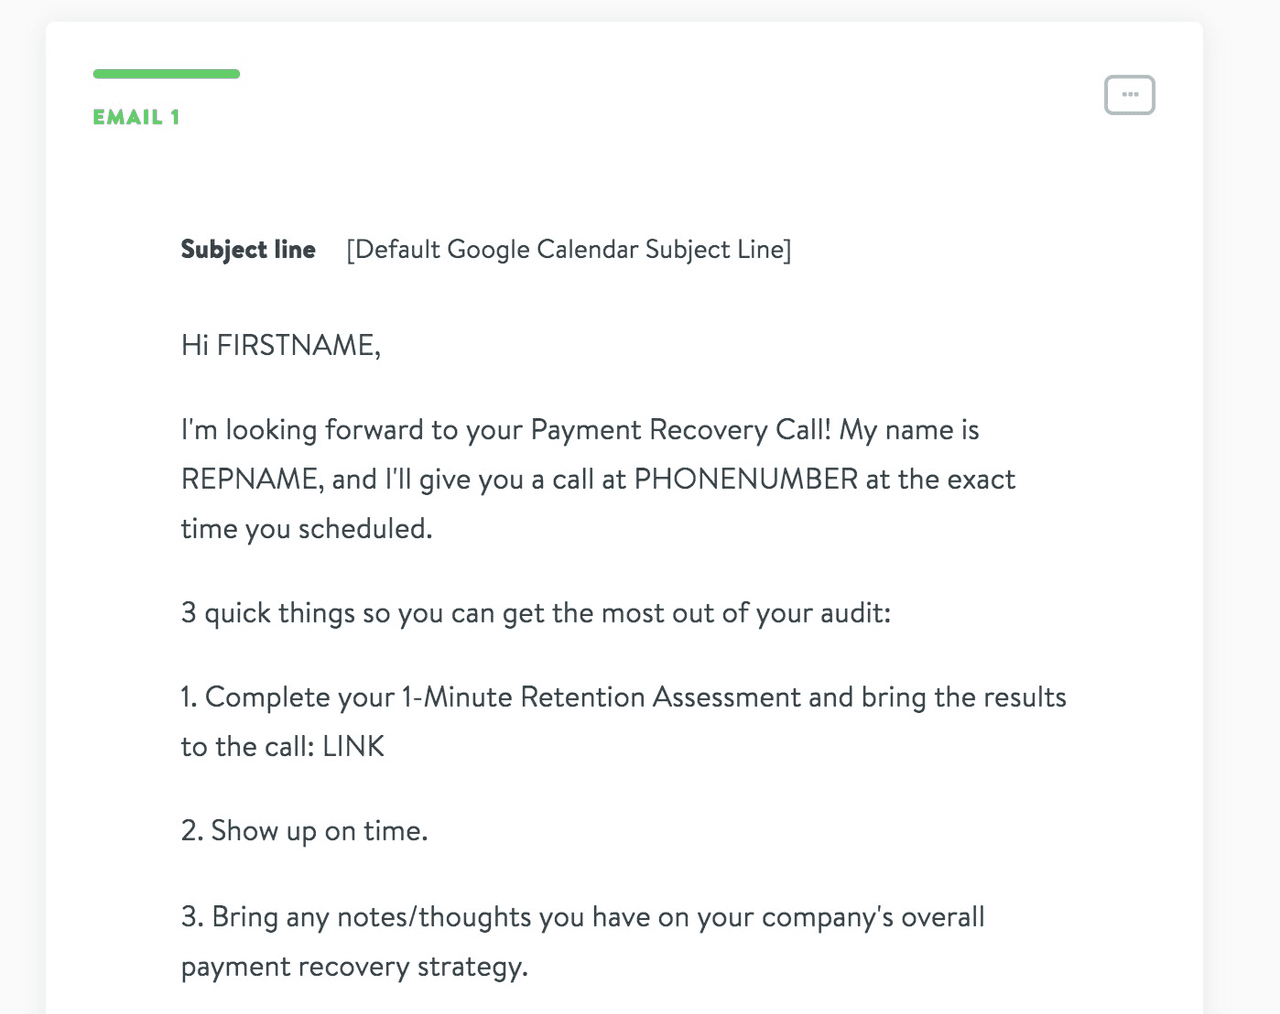
Task: Click the EMAIL 1 heading label
Action: pos(136,117)
